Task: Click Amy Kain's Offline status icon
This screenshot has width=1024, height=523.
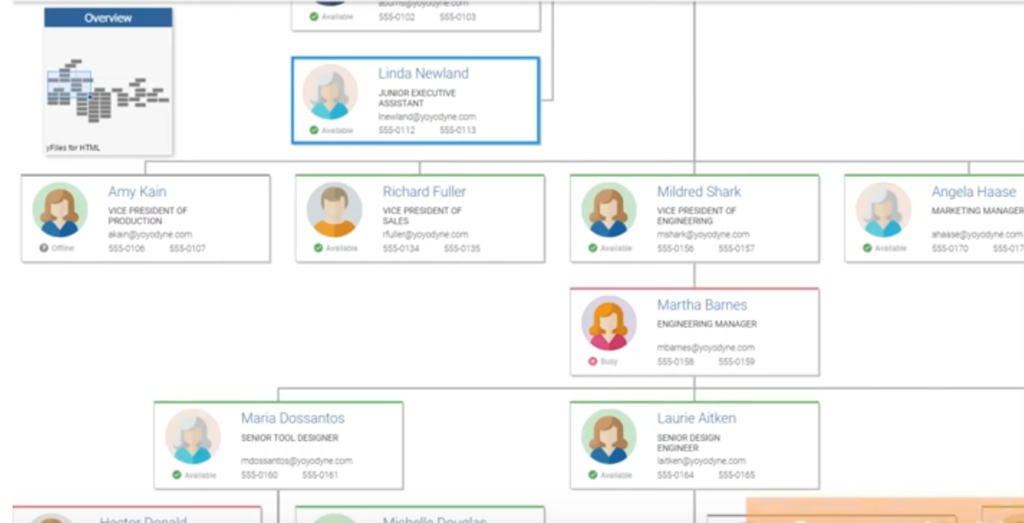Action: (44, 248)
